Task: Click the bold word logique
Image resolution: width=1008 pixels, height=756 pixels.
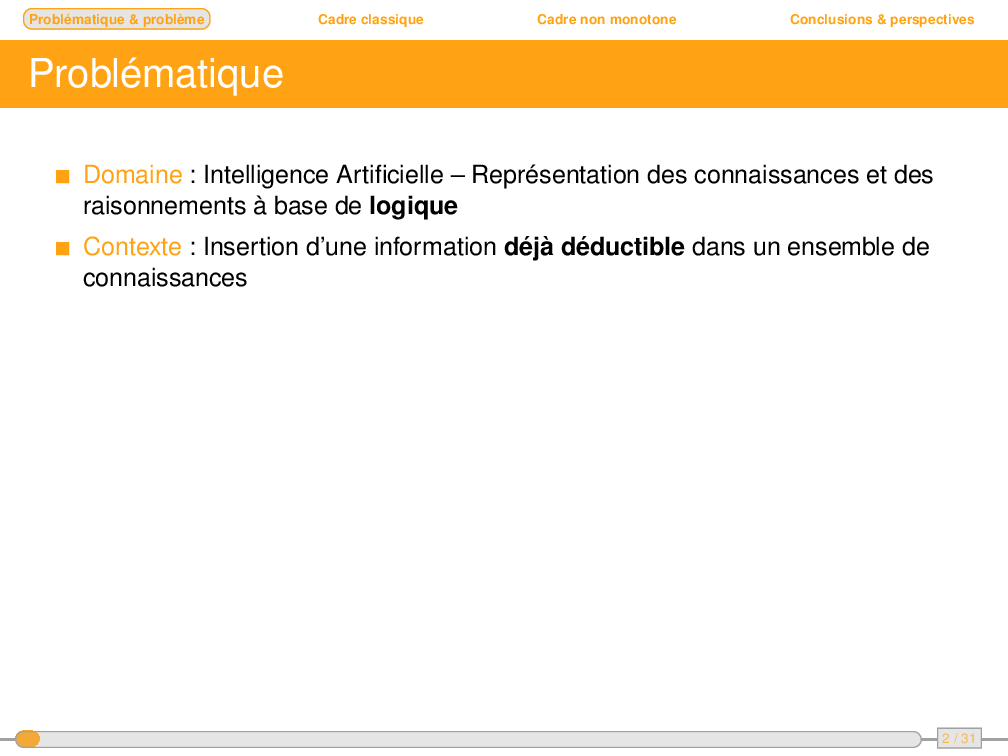Action: (413, 207)
